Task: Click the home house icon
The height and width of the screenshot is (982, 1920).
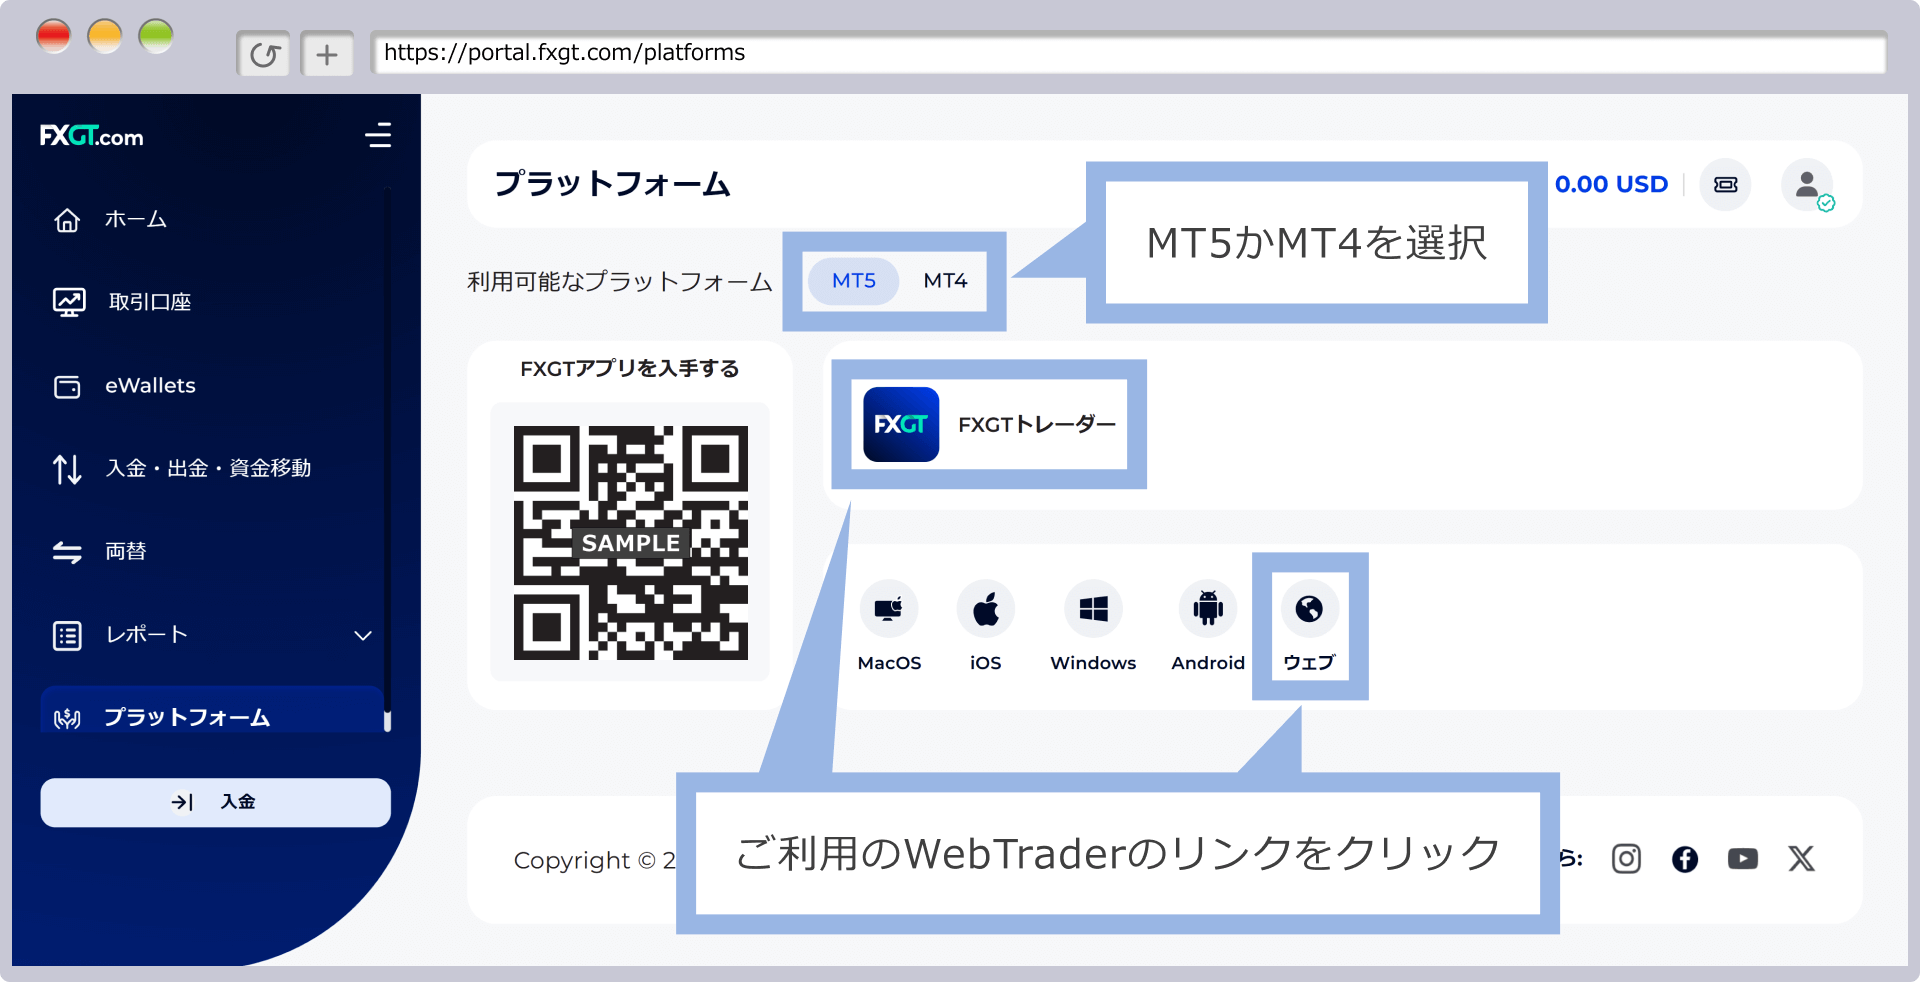Action: coord(67,220)
